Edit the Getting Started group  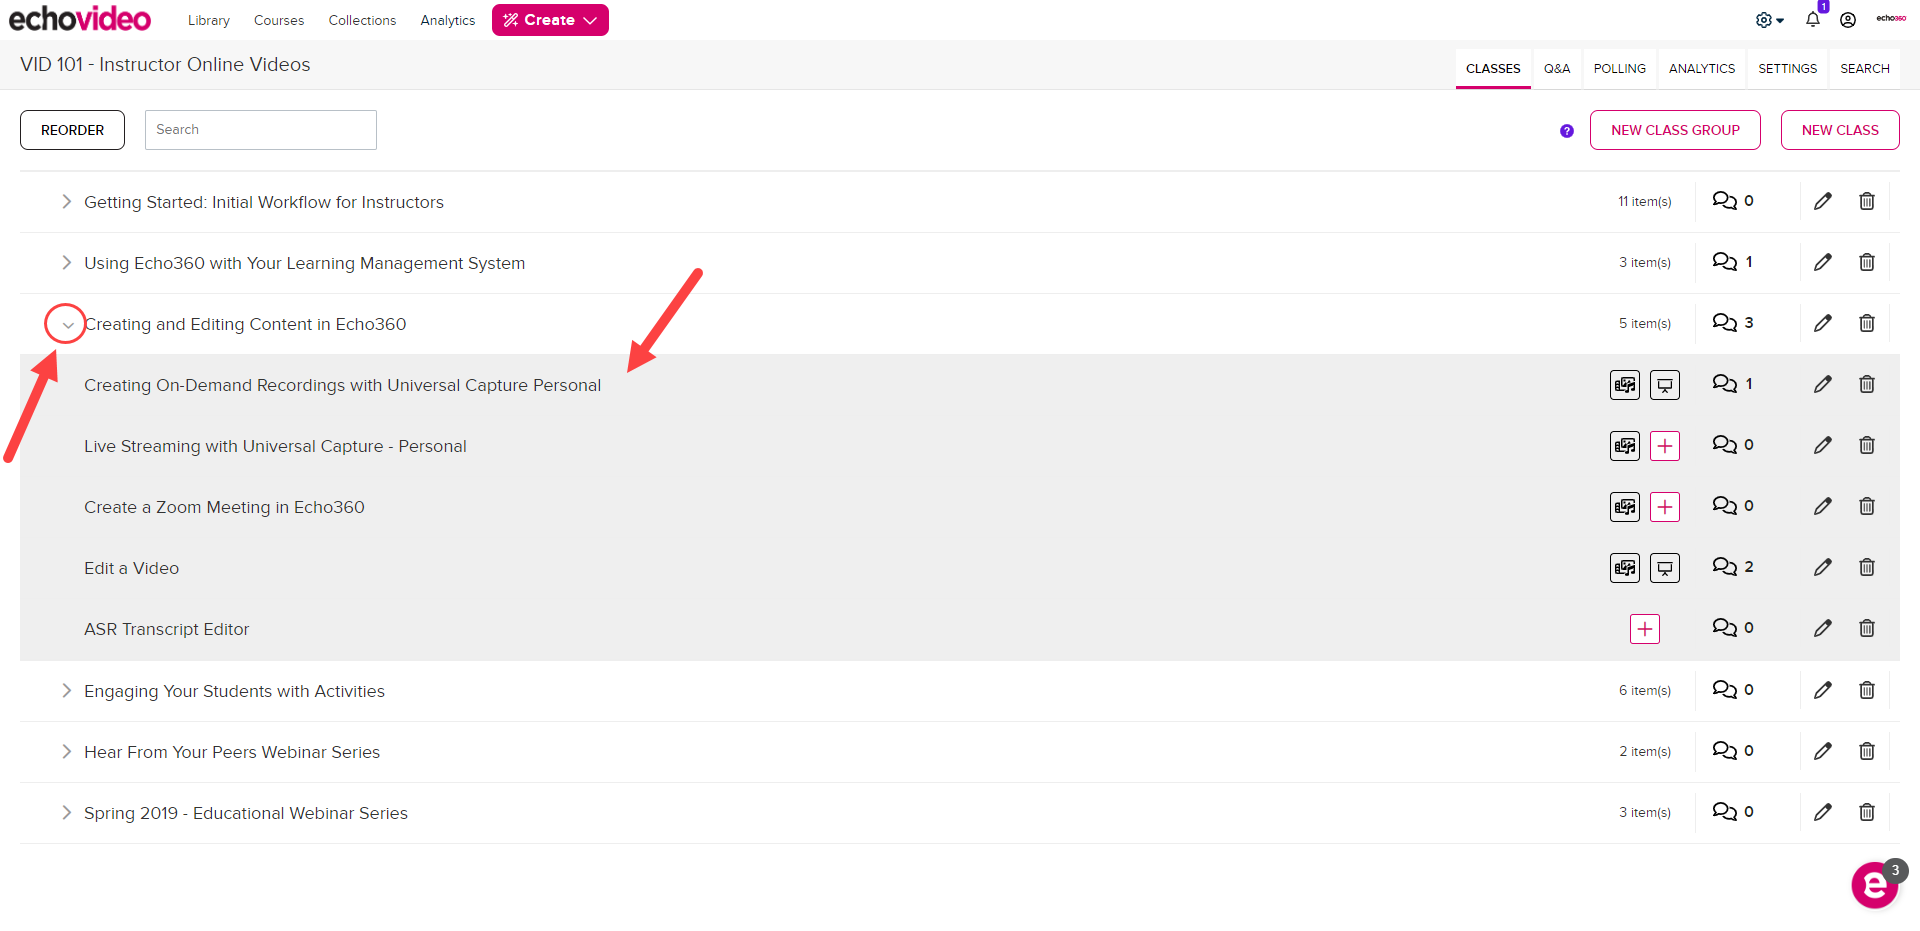point(1823,201)
